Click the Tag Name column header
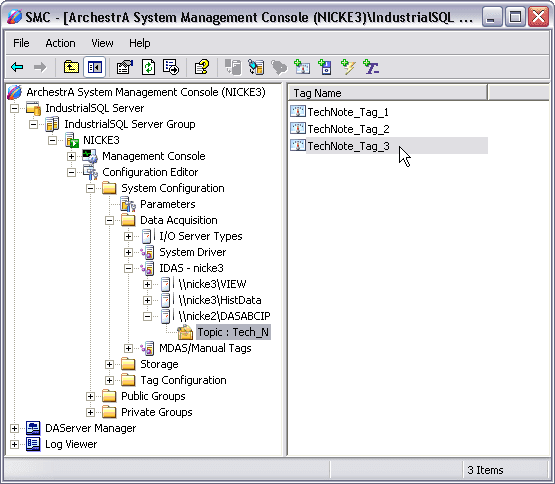Viewport: 555px width, 484px height. click(x=388, y=93)
